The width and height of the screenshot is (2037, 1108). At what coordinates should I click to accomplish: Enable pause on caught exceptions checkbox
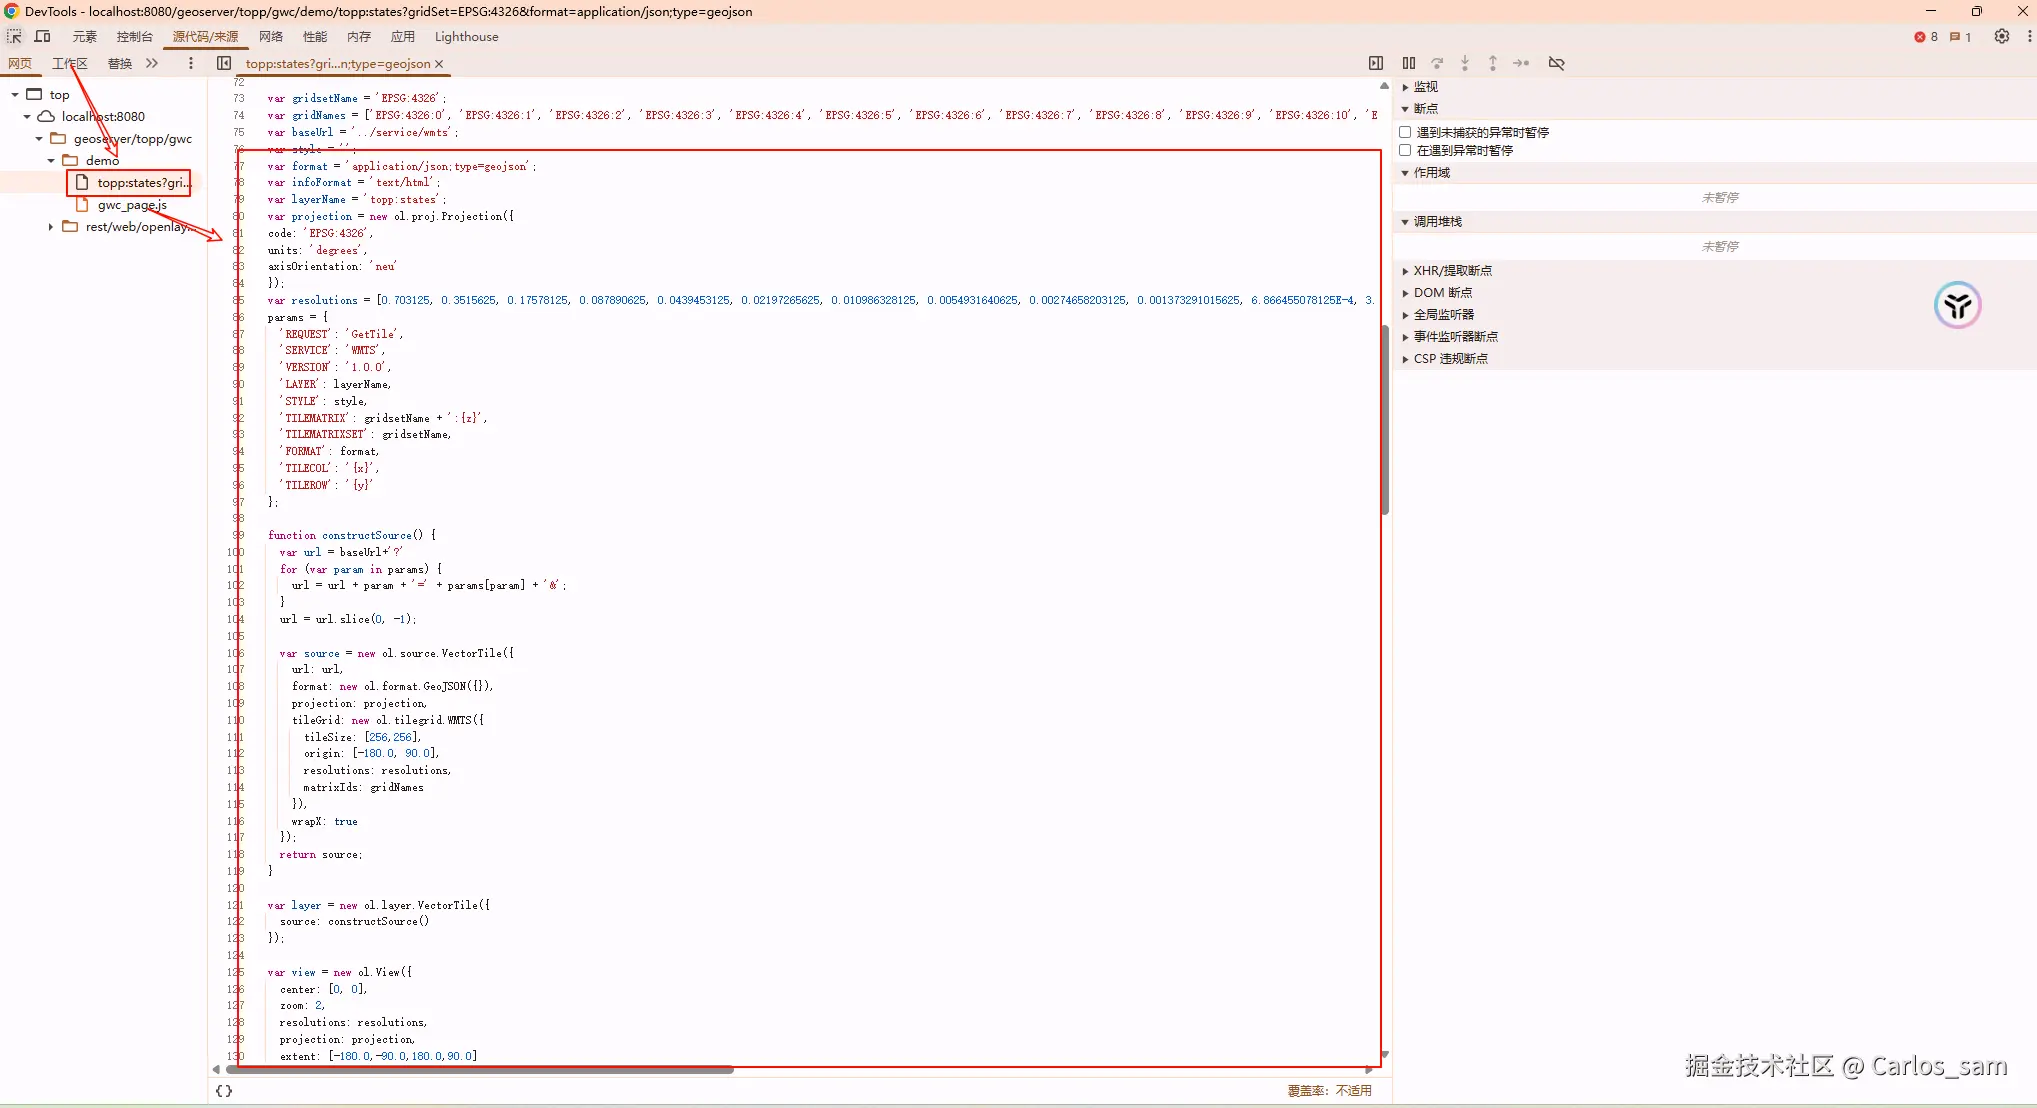1405,150
